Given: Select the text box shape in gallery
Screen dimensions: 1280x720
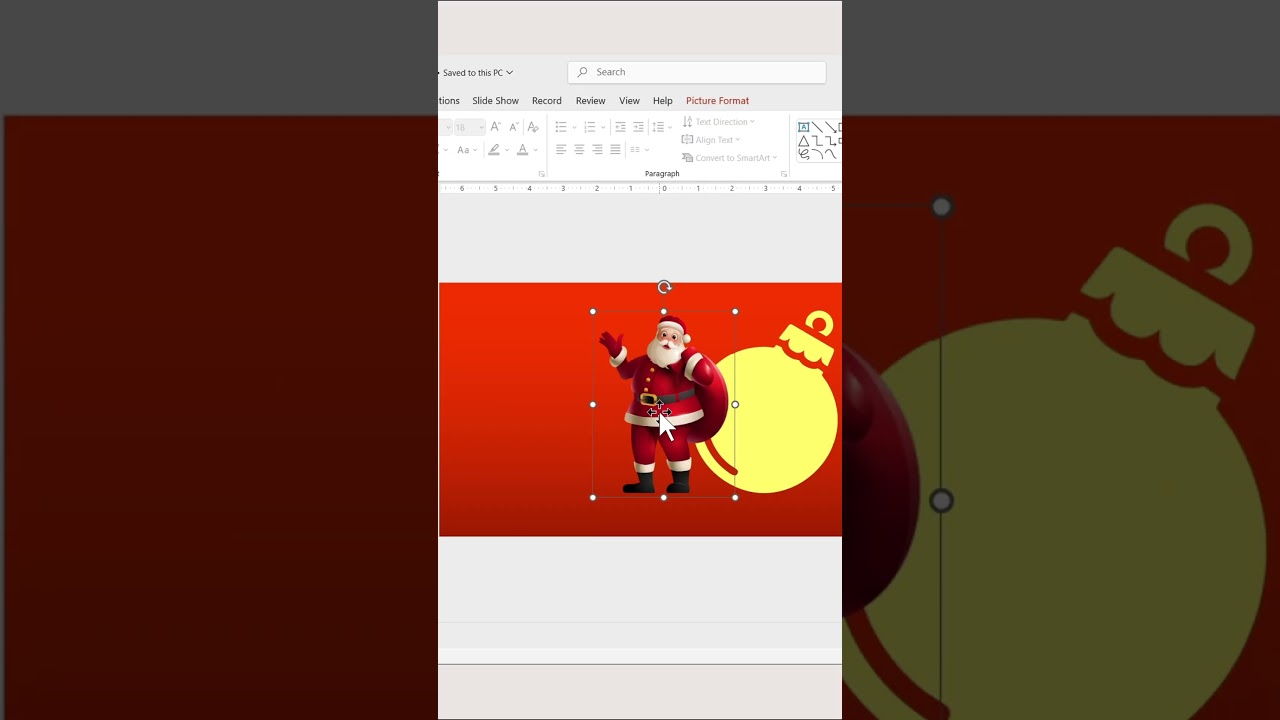Looking at the screenshot, I should (803, 127).
